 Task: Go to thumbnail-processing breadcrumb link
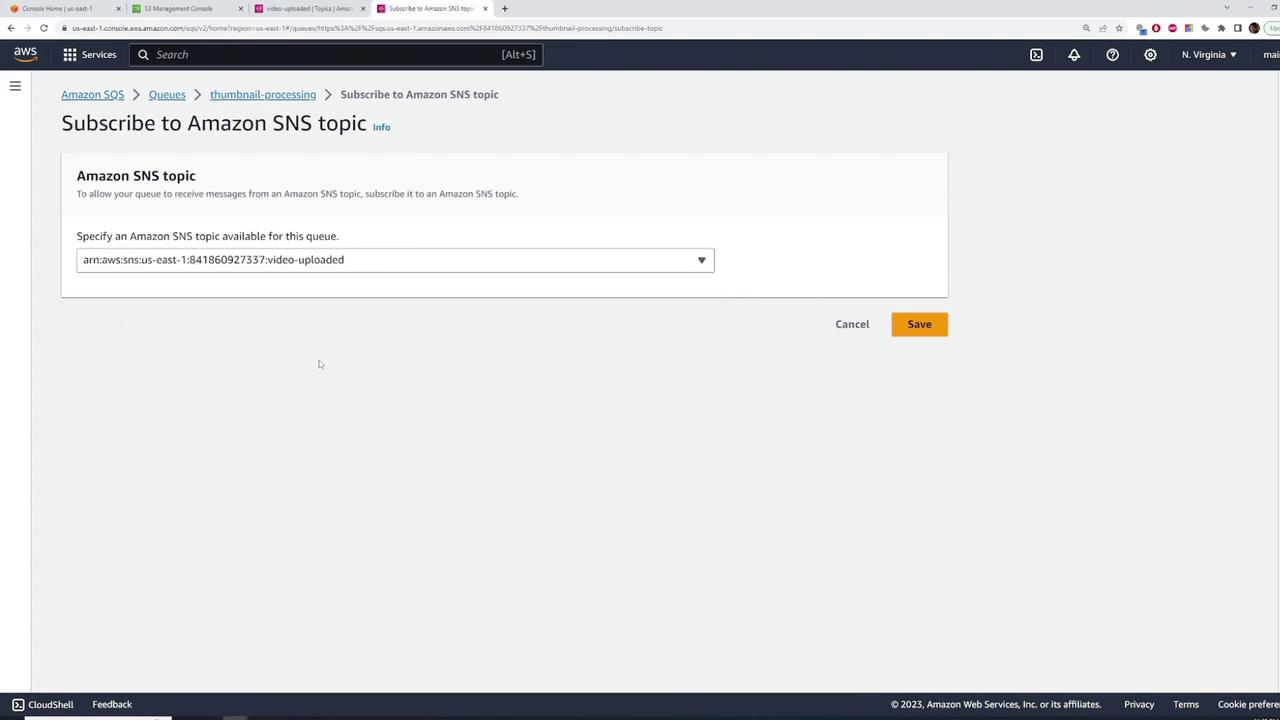pos(263,95)
